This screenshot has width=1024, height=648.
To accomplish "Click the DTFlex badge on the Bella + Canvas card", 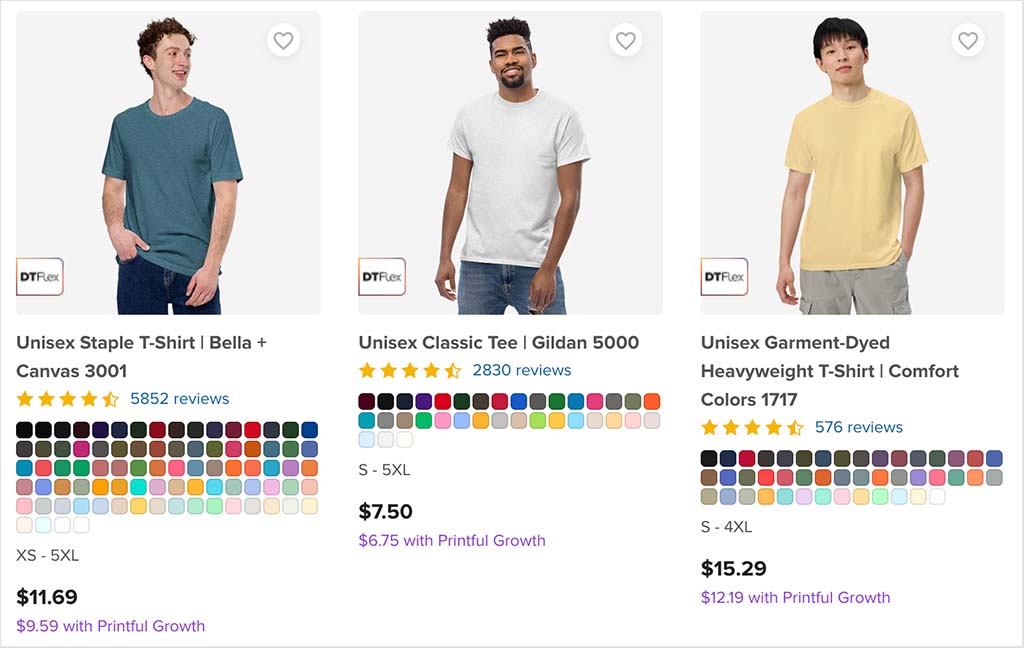I will pos(40,277).
